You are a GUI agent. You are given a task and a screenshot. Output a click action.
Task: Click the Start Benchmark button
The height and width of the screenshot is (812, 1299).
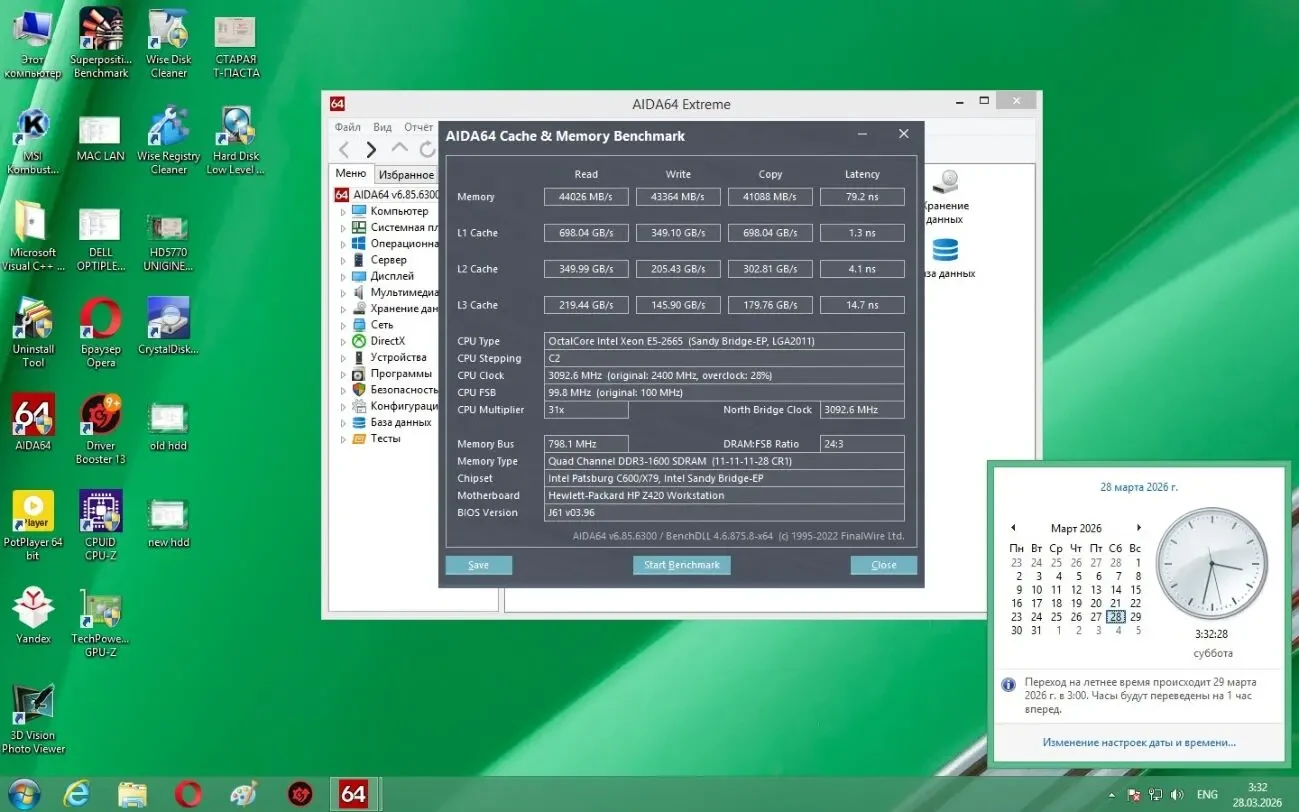681,565
